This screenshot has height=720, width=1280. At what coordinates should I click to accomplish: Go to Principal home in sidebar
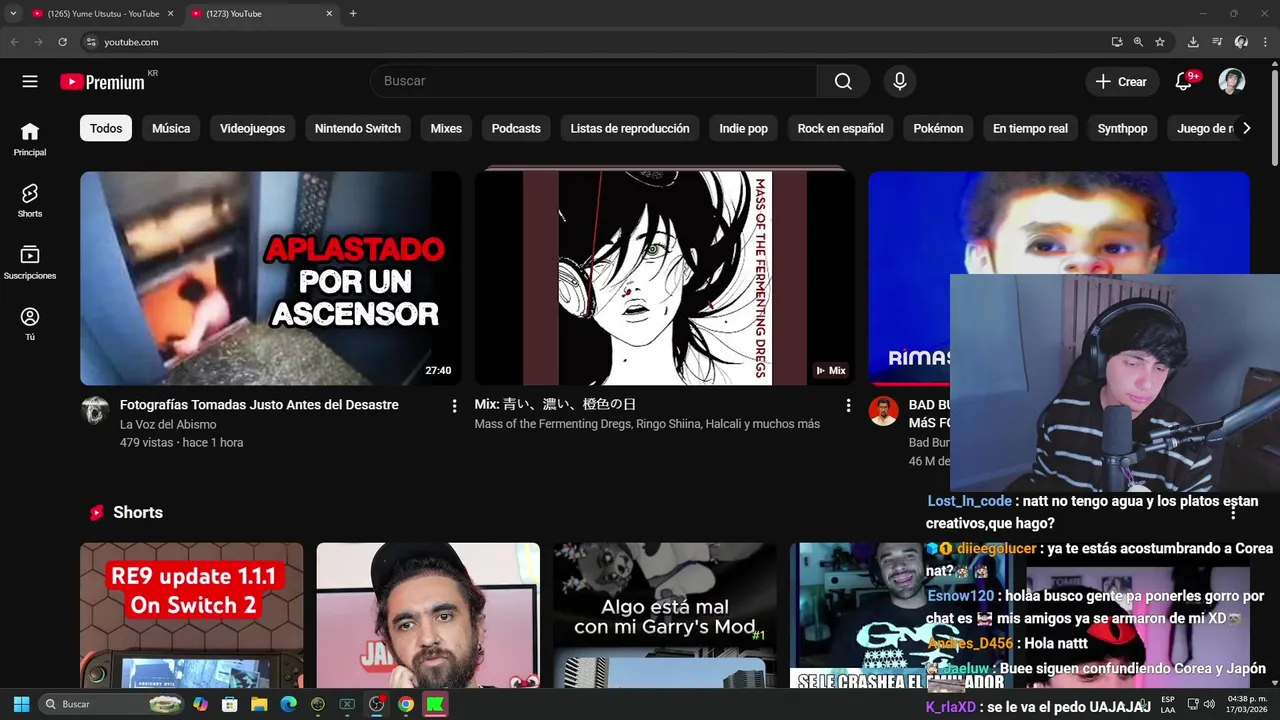coord(30,139)
